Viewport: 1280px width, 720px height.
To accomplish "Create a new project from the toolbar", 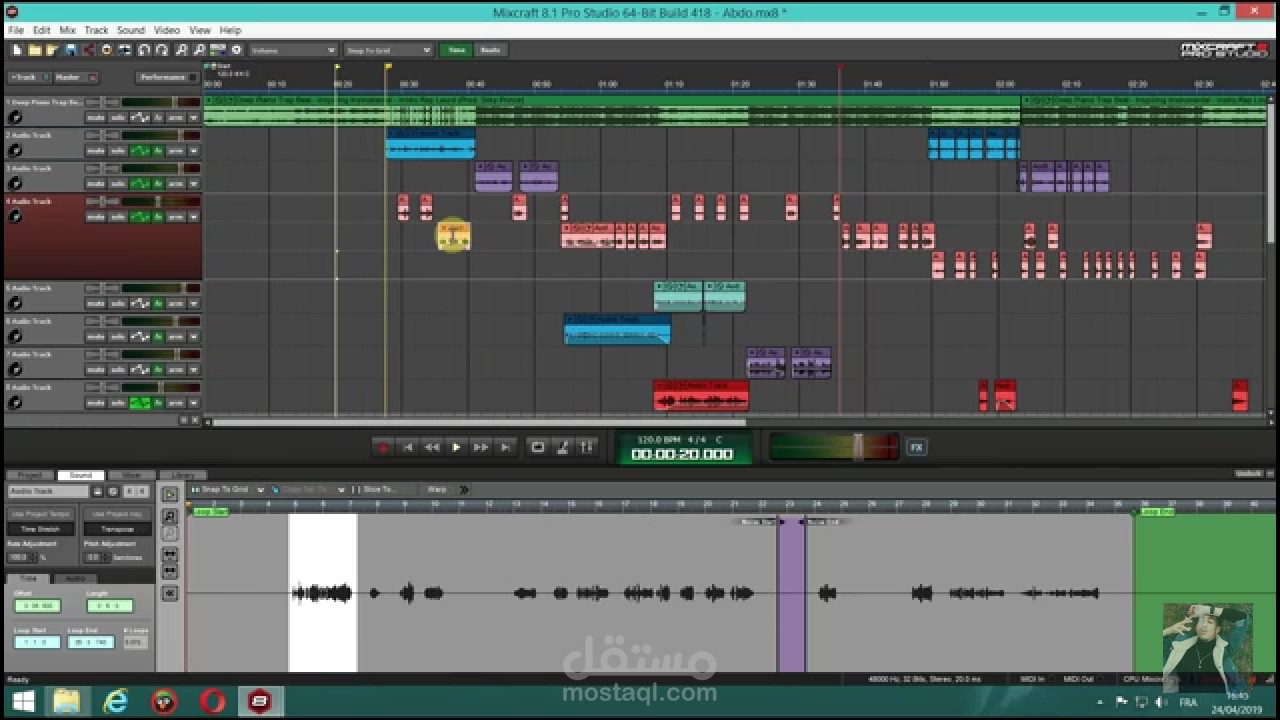I will coord(17,50).
